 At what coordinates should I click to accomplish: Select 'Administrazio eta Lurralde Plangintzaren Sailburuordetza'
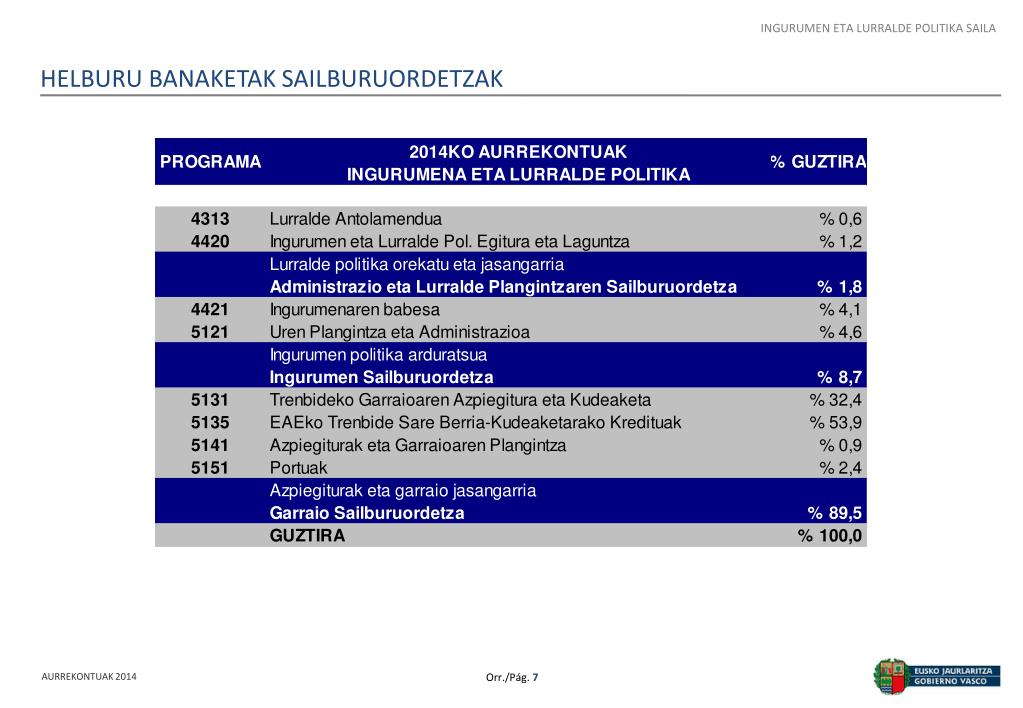click(x=503, y=287)
